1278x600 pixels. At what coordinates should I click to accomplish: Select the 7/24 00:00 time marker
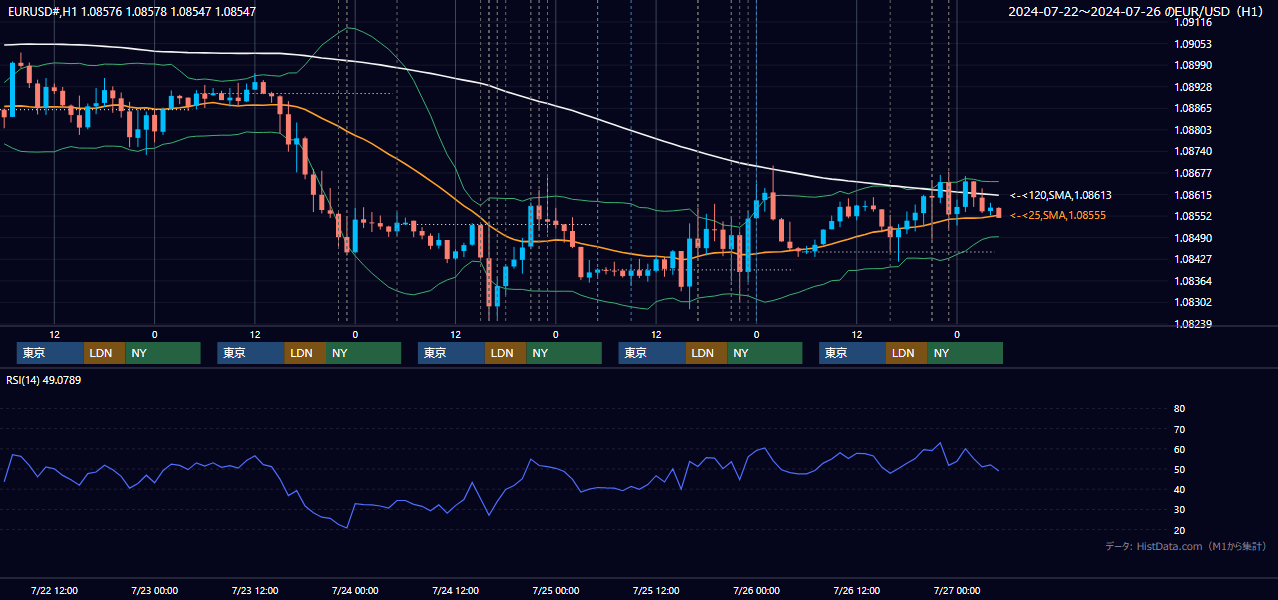(355, 590)
